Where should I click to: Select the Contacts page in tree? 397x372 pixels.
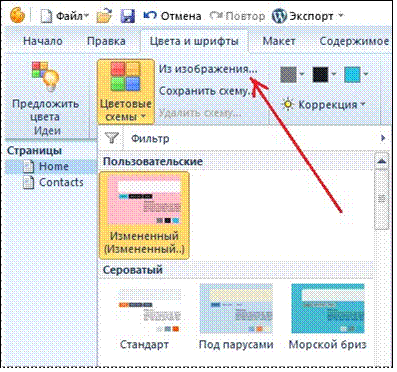click(x=53, y=182)
